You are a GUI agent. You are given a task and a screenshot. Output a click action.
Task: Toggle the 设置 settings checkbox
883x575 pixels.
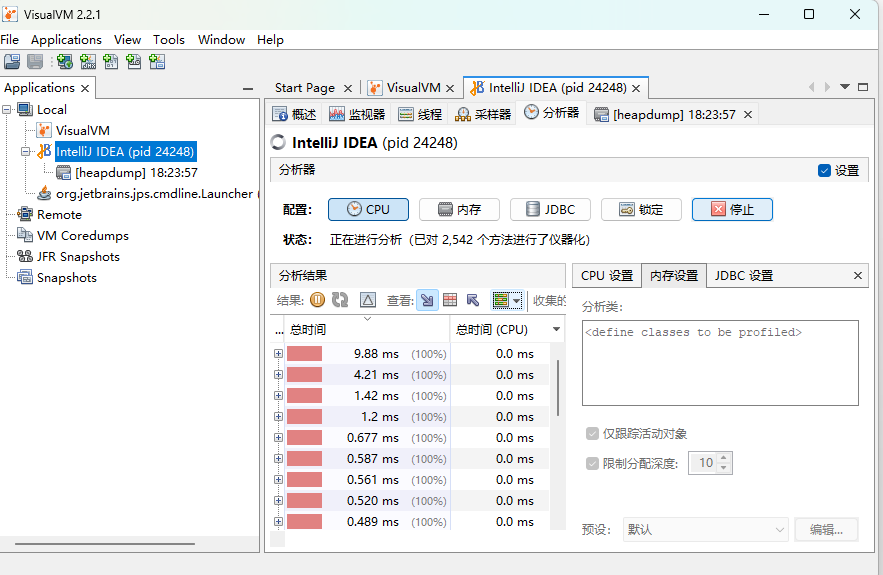point(824,171)
